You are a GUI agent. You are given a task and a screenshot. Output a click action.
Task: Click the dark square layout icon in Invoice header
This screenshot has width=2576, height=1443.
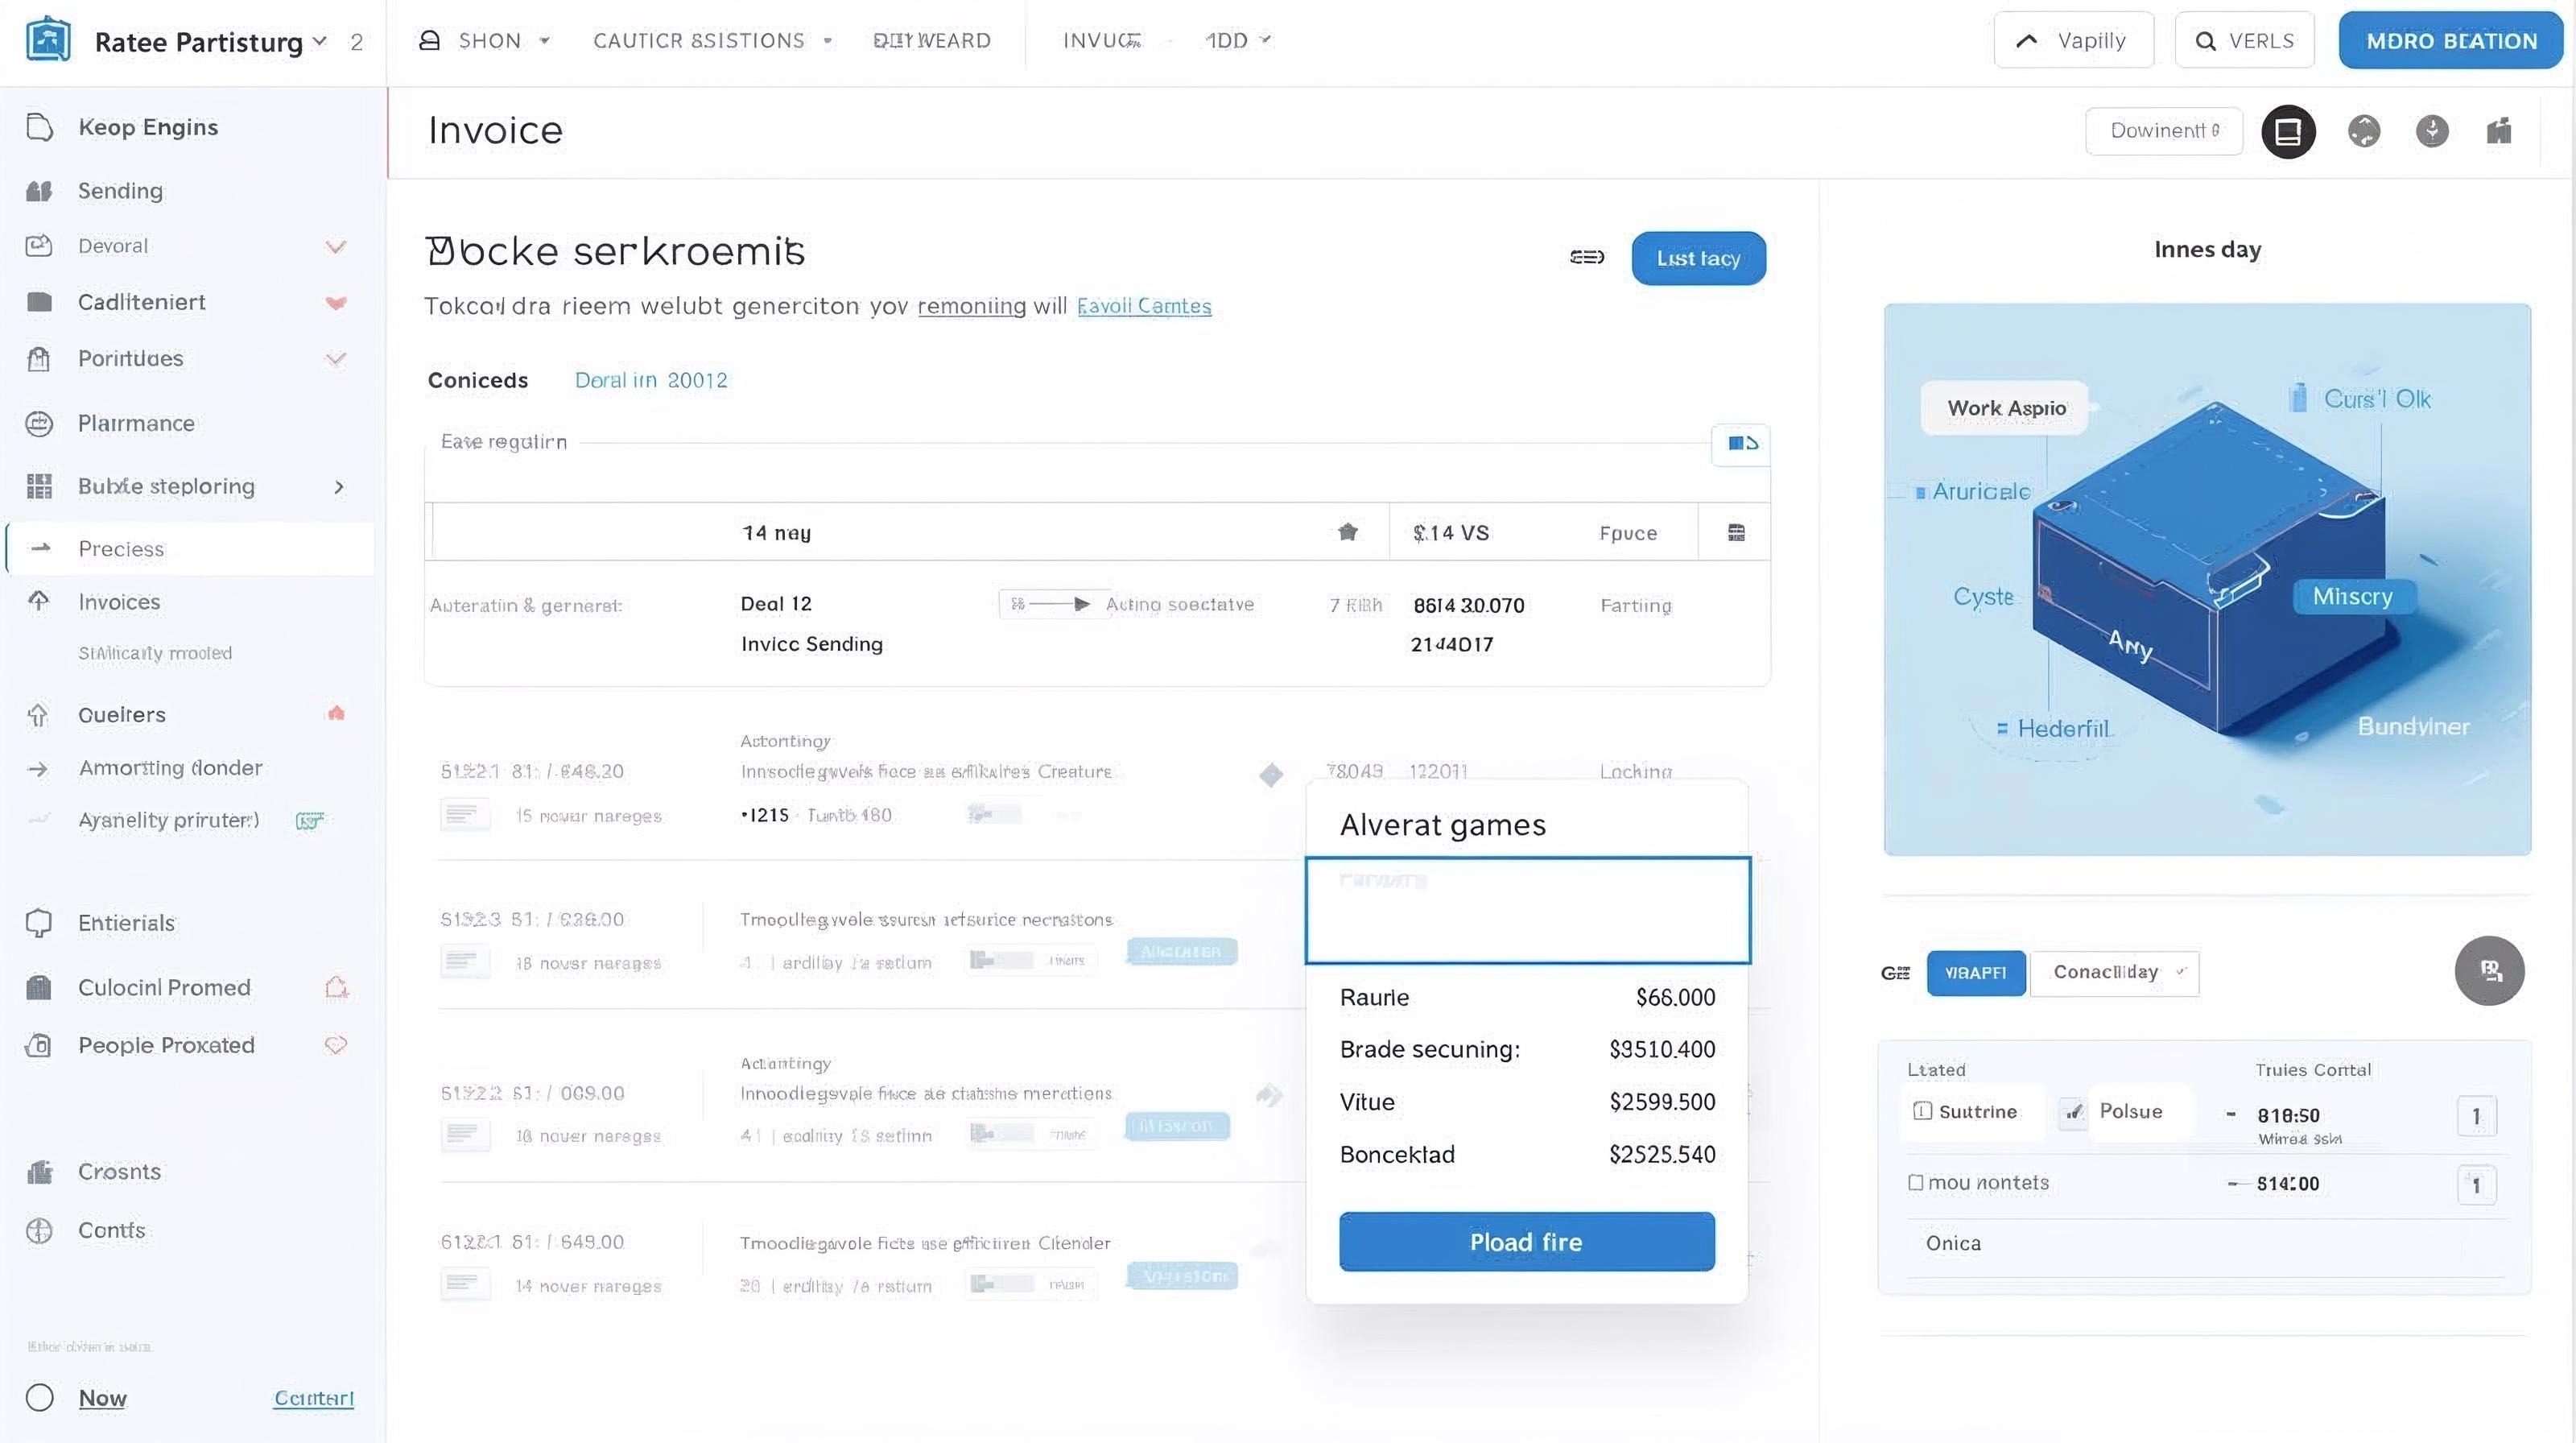pos(2288,131)
